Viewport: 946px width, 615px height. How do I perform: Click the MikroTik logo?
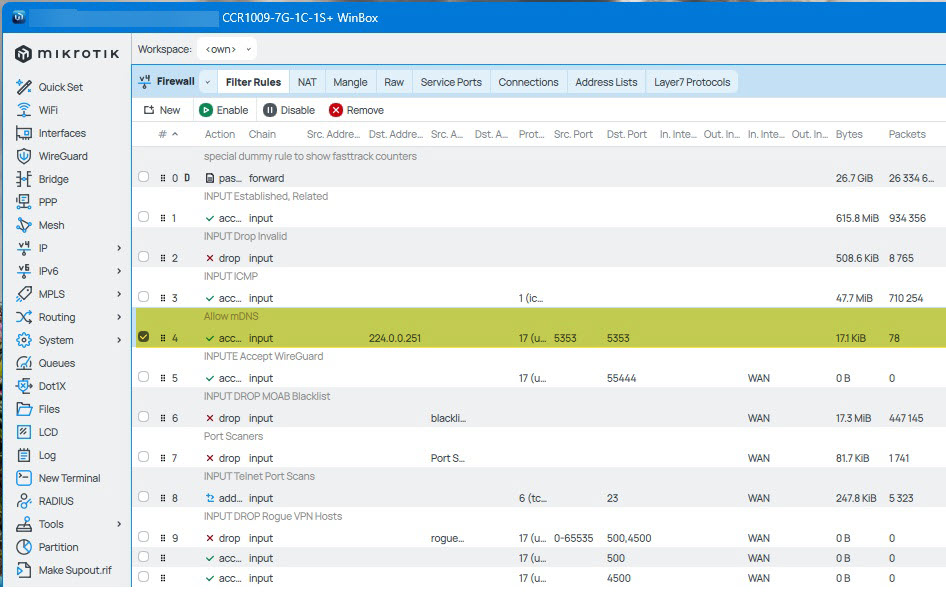[66, 54]
